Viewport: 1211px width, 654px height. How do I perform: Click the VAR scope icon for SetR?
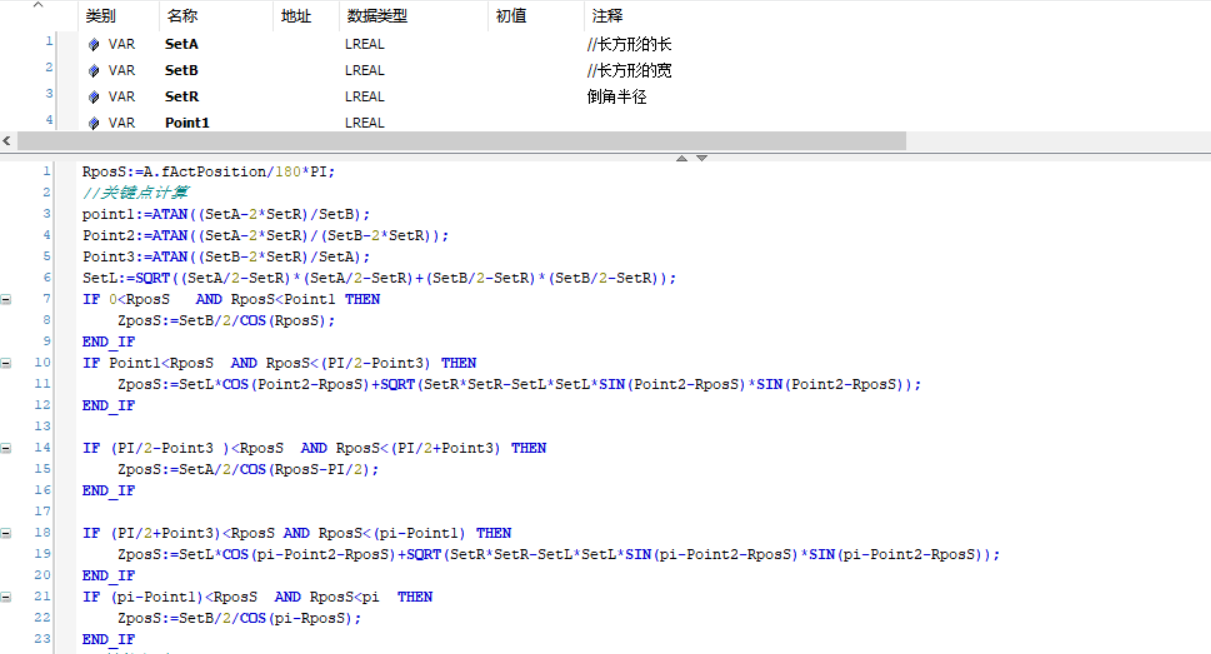[94, 97]
